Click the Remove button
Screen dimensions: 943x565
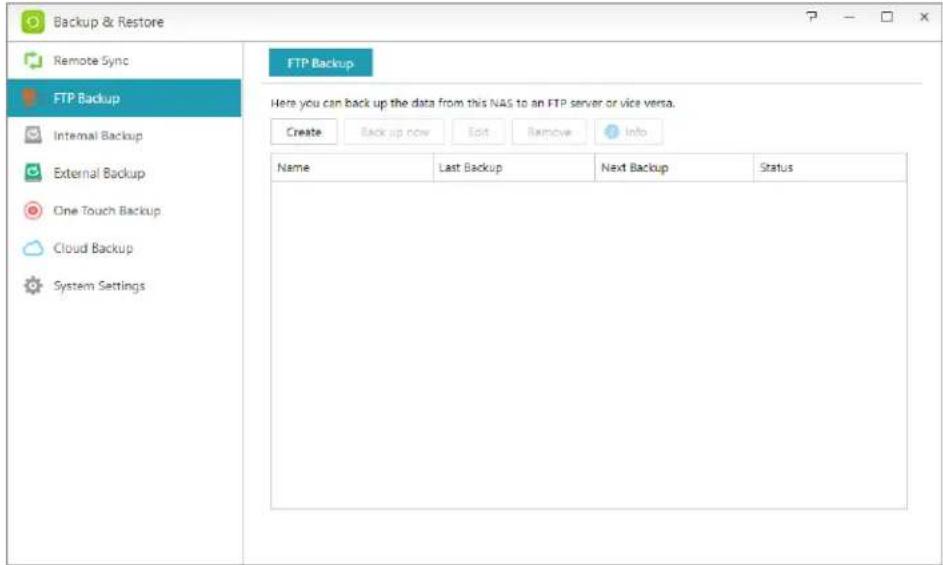point(549,132)
